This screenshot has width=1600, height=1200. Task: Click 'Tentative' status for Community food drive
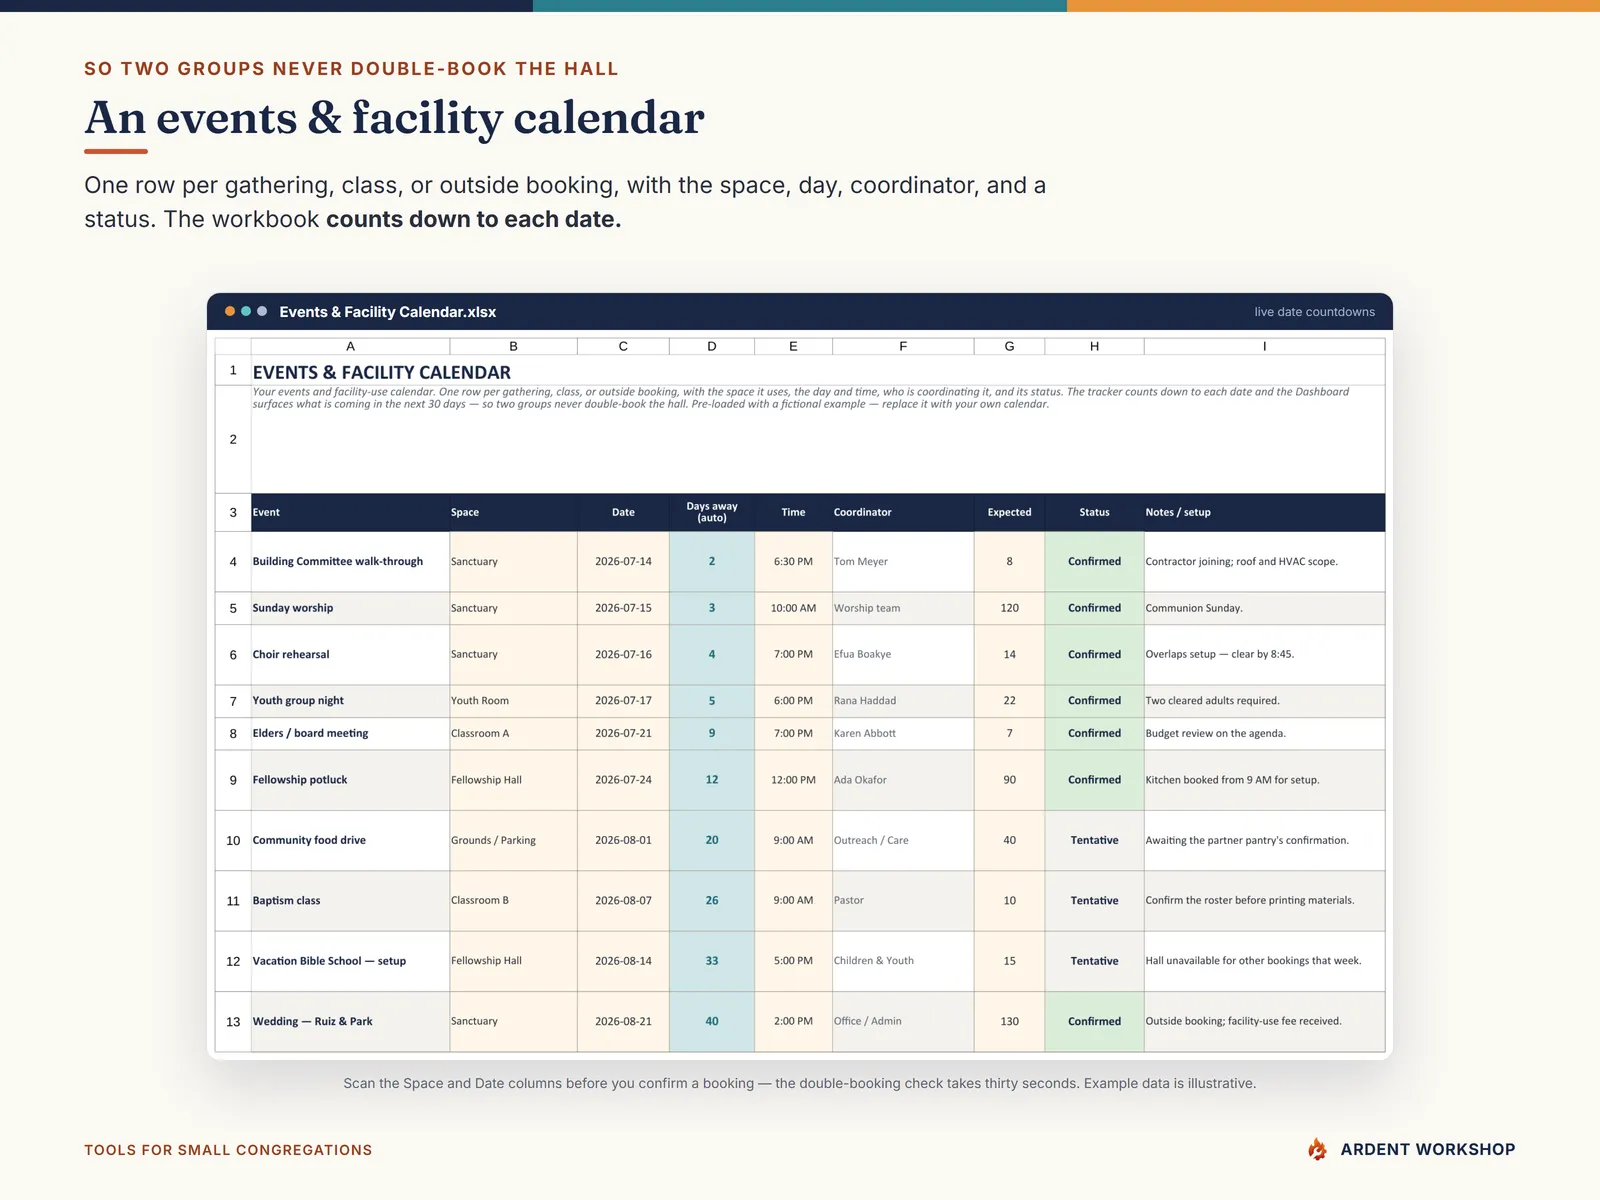click(1094, 841)
